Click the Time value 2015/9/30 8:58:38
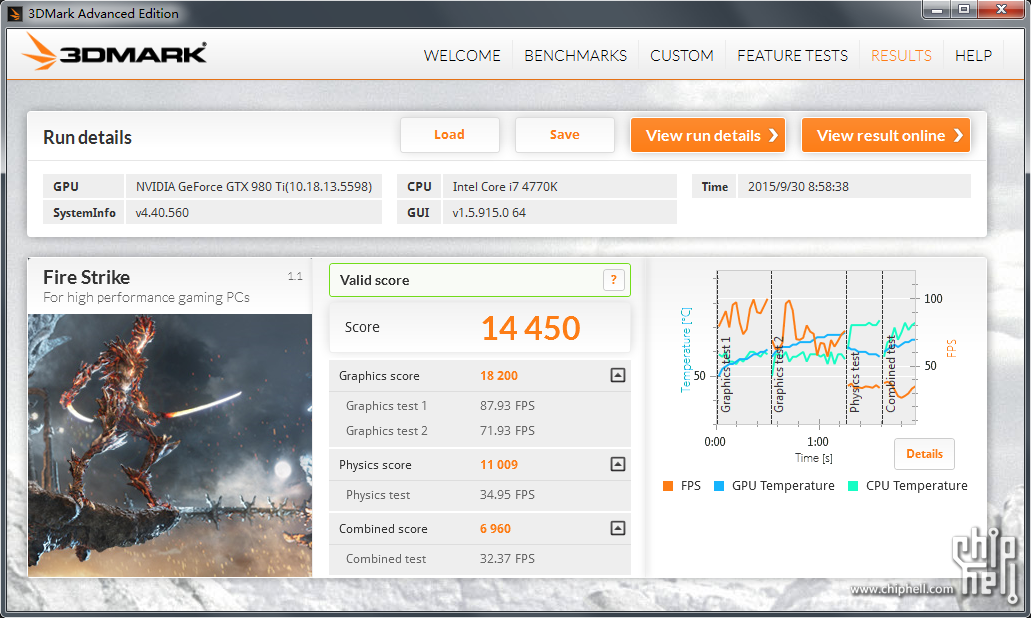 [x=798, y=186]
